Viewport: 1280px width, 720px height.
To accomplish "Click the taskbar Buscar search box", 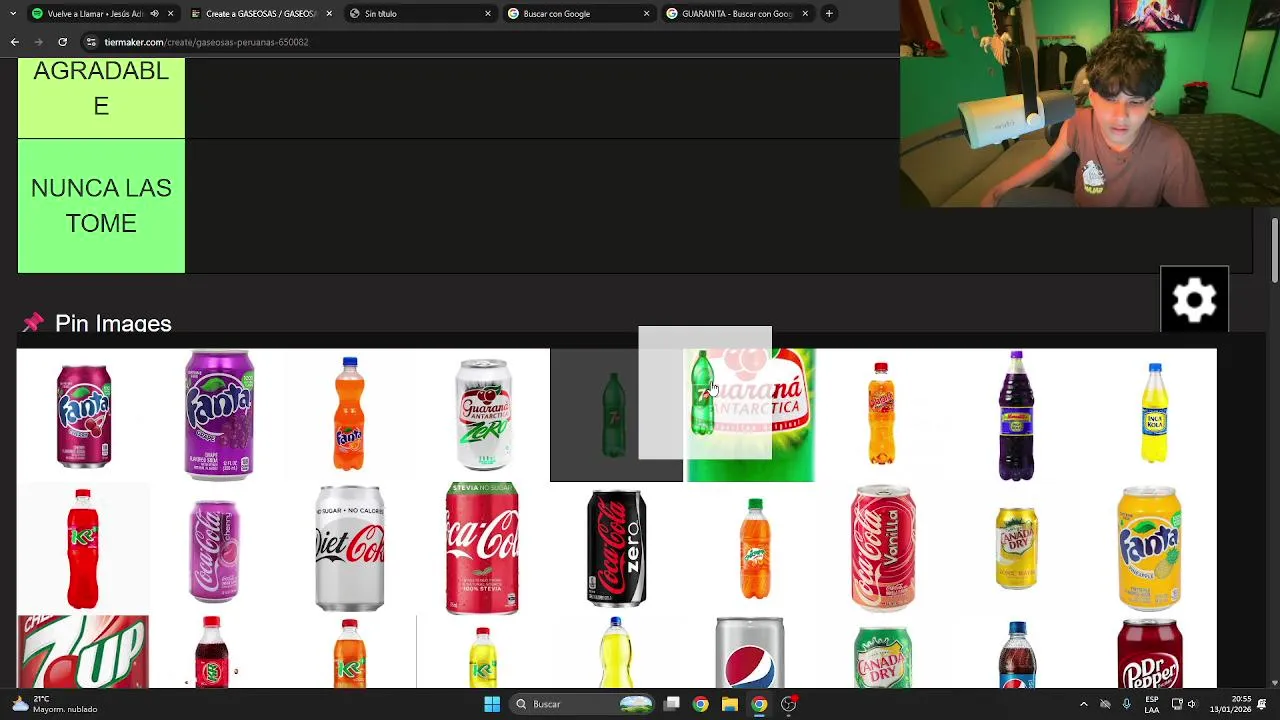I will (x=584, y=704).
